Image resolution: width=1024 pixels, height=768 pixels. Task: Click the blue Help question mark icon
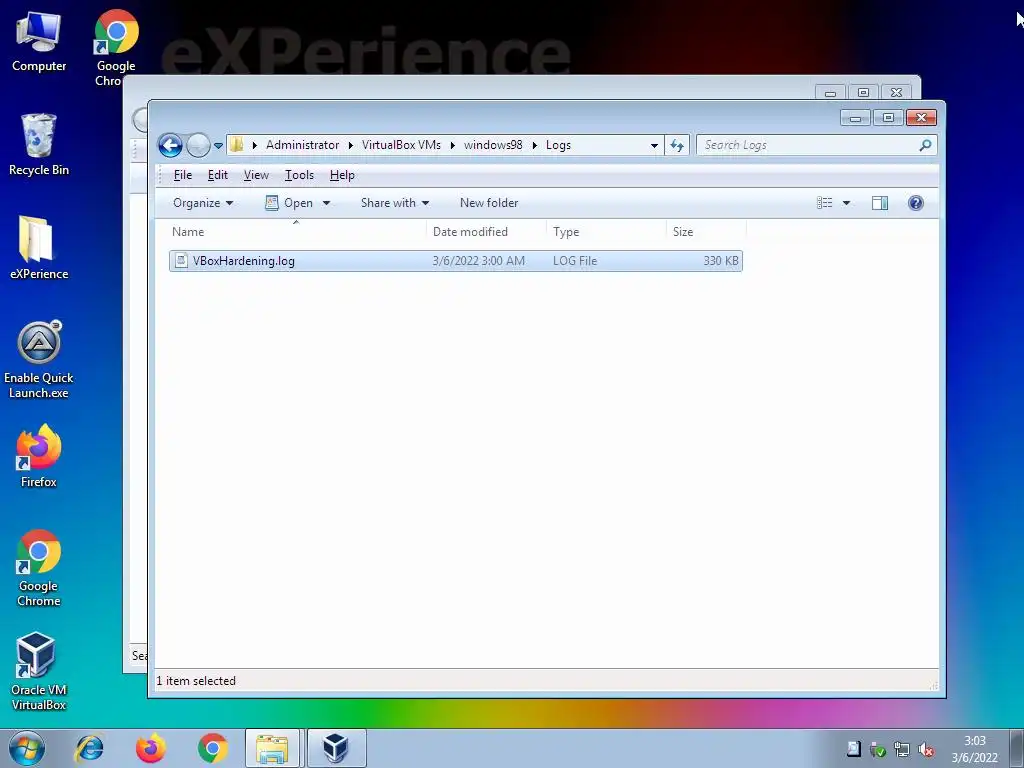916,203
